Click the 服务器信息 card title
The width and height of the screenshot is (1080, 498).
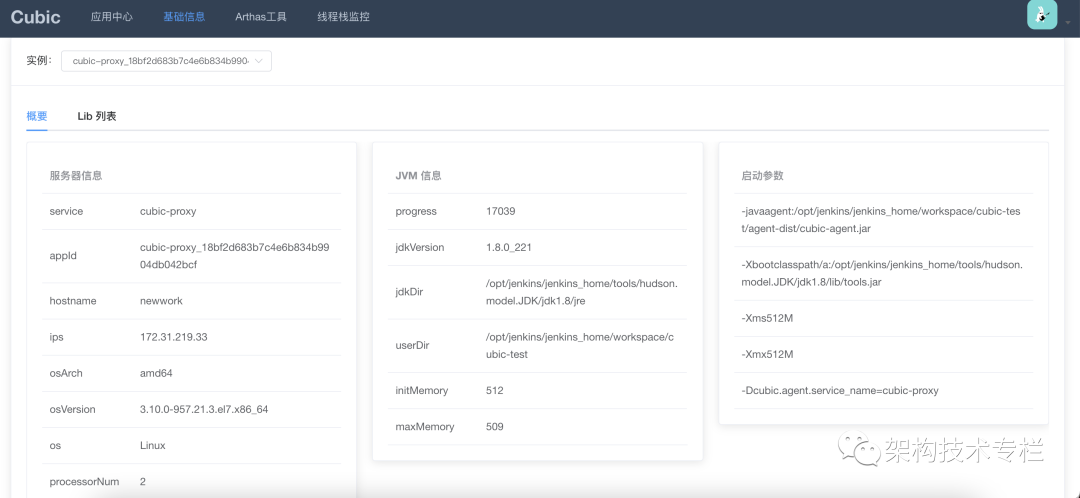coord(76,176)
